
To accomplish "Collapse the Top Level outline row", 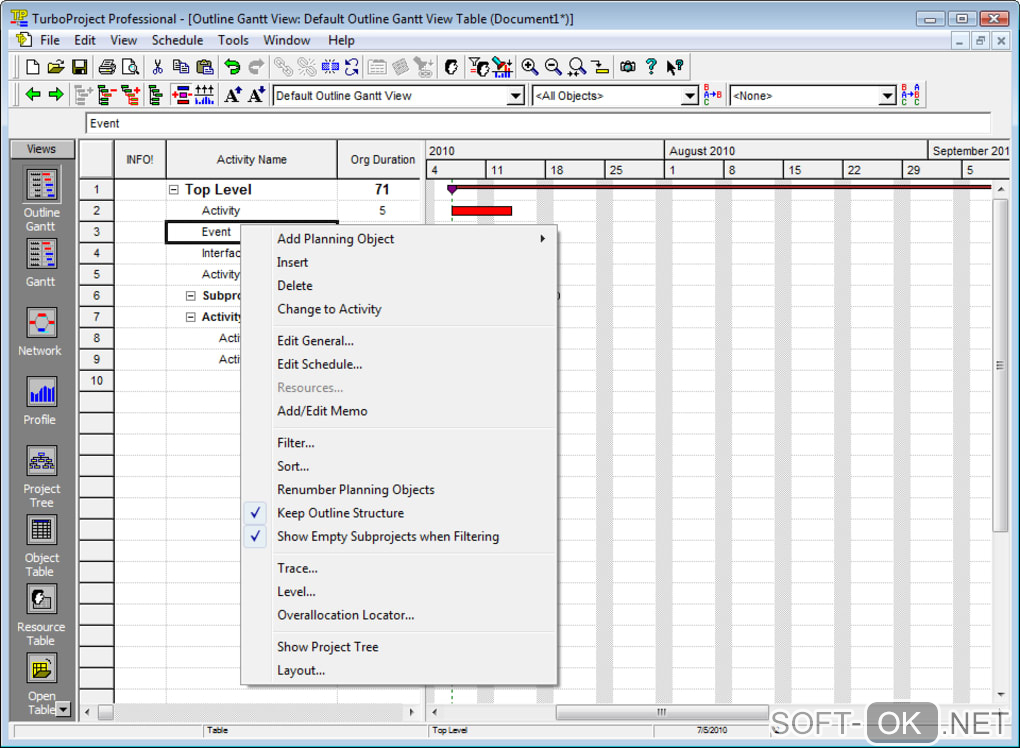I will tap(174, 190).
